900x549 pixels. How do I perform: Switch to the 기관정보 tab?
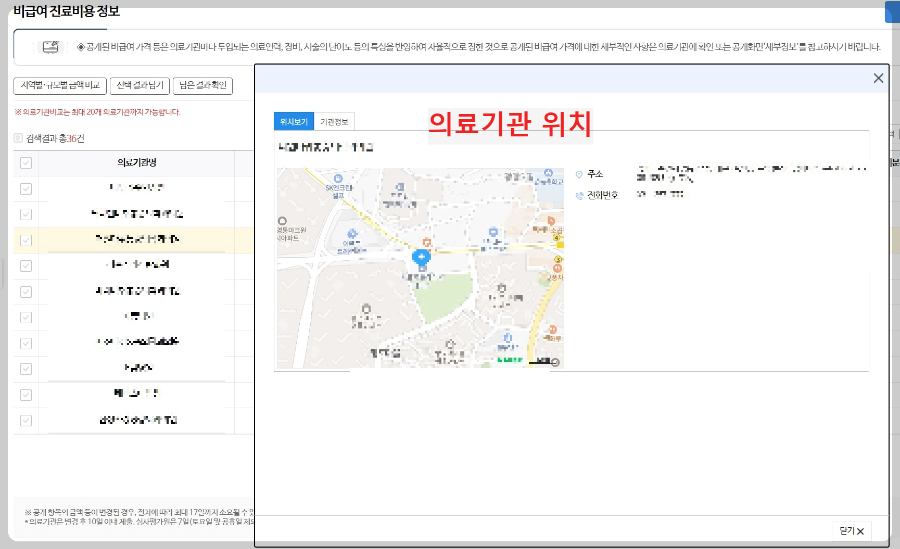pyautogui.click(x=334, y=122)
